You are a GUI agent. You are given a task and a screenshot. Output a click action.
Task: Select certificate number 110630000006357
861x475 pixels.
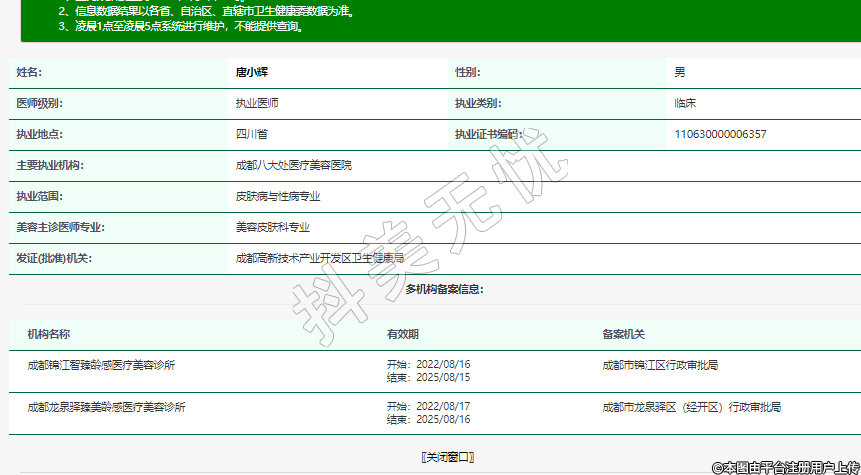pos(720,134)
